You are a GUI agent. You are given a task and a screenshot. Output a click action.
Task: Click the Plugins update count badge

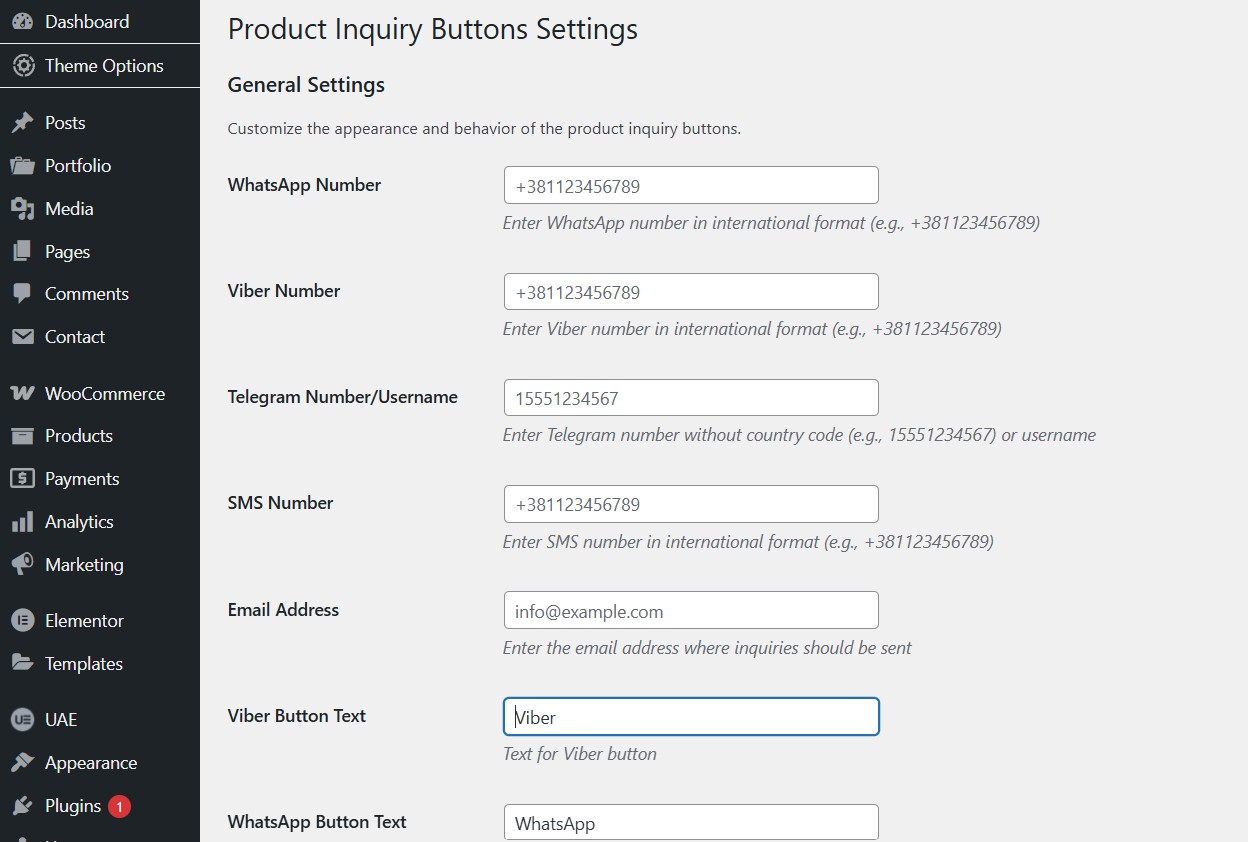tap(119, 806)
